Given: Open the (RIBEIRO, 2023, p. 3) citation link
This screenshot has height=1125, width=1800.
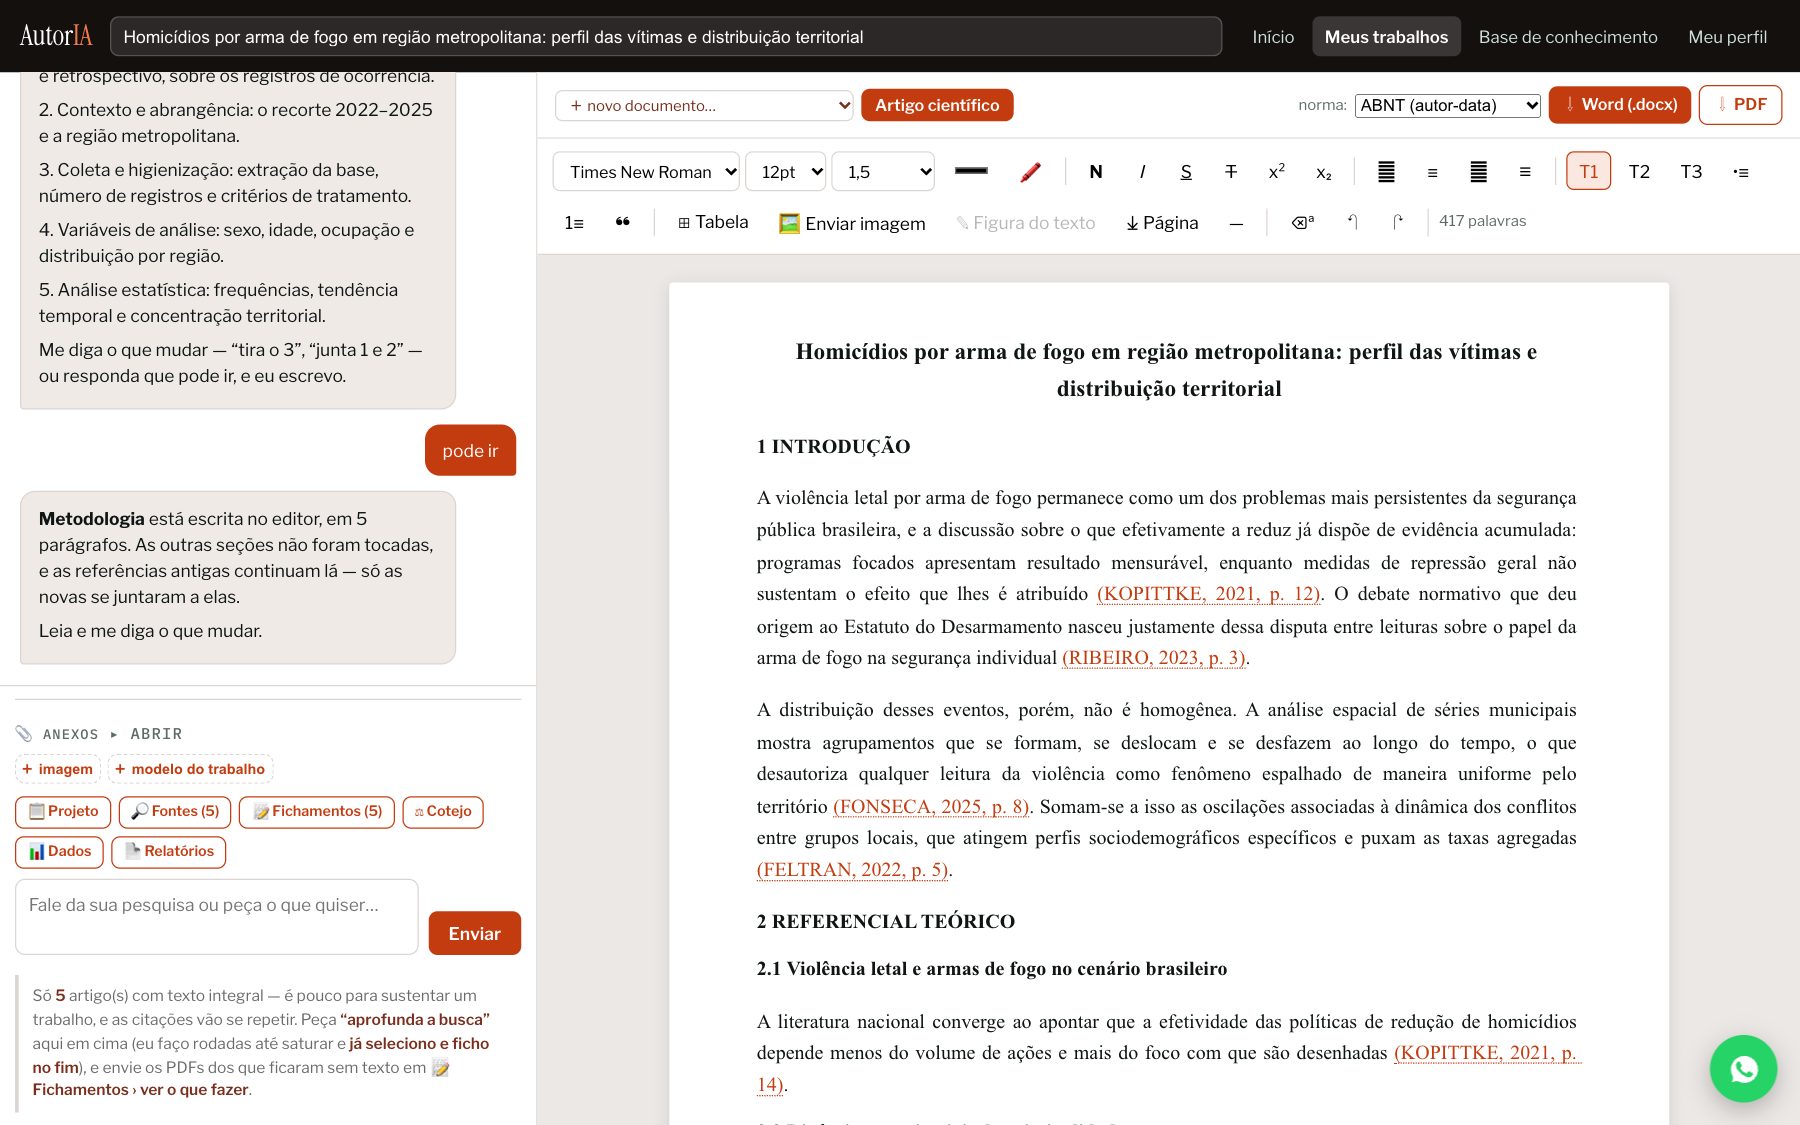Looking at the screenshot, I should pyautogui.click(x=1154, y=658).
